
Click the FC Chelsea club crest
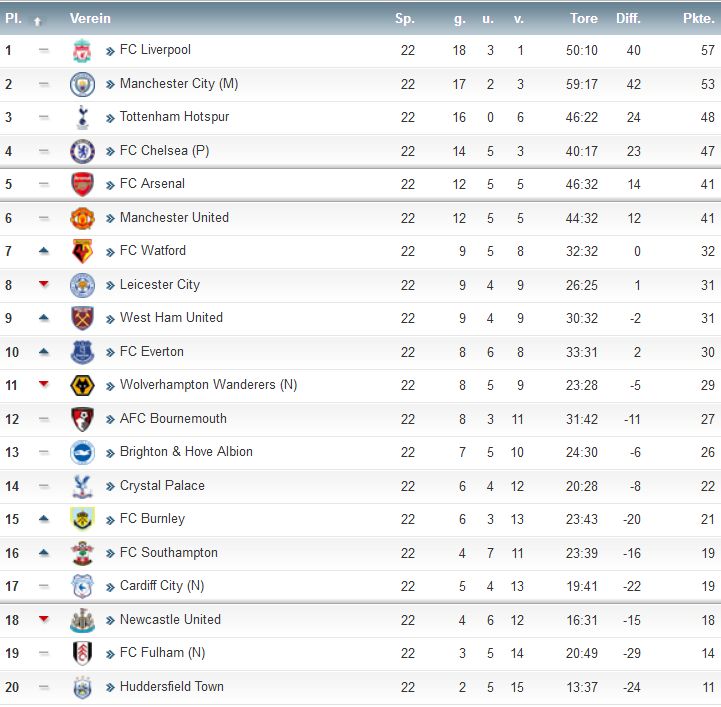82,151
